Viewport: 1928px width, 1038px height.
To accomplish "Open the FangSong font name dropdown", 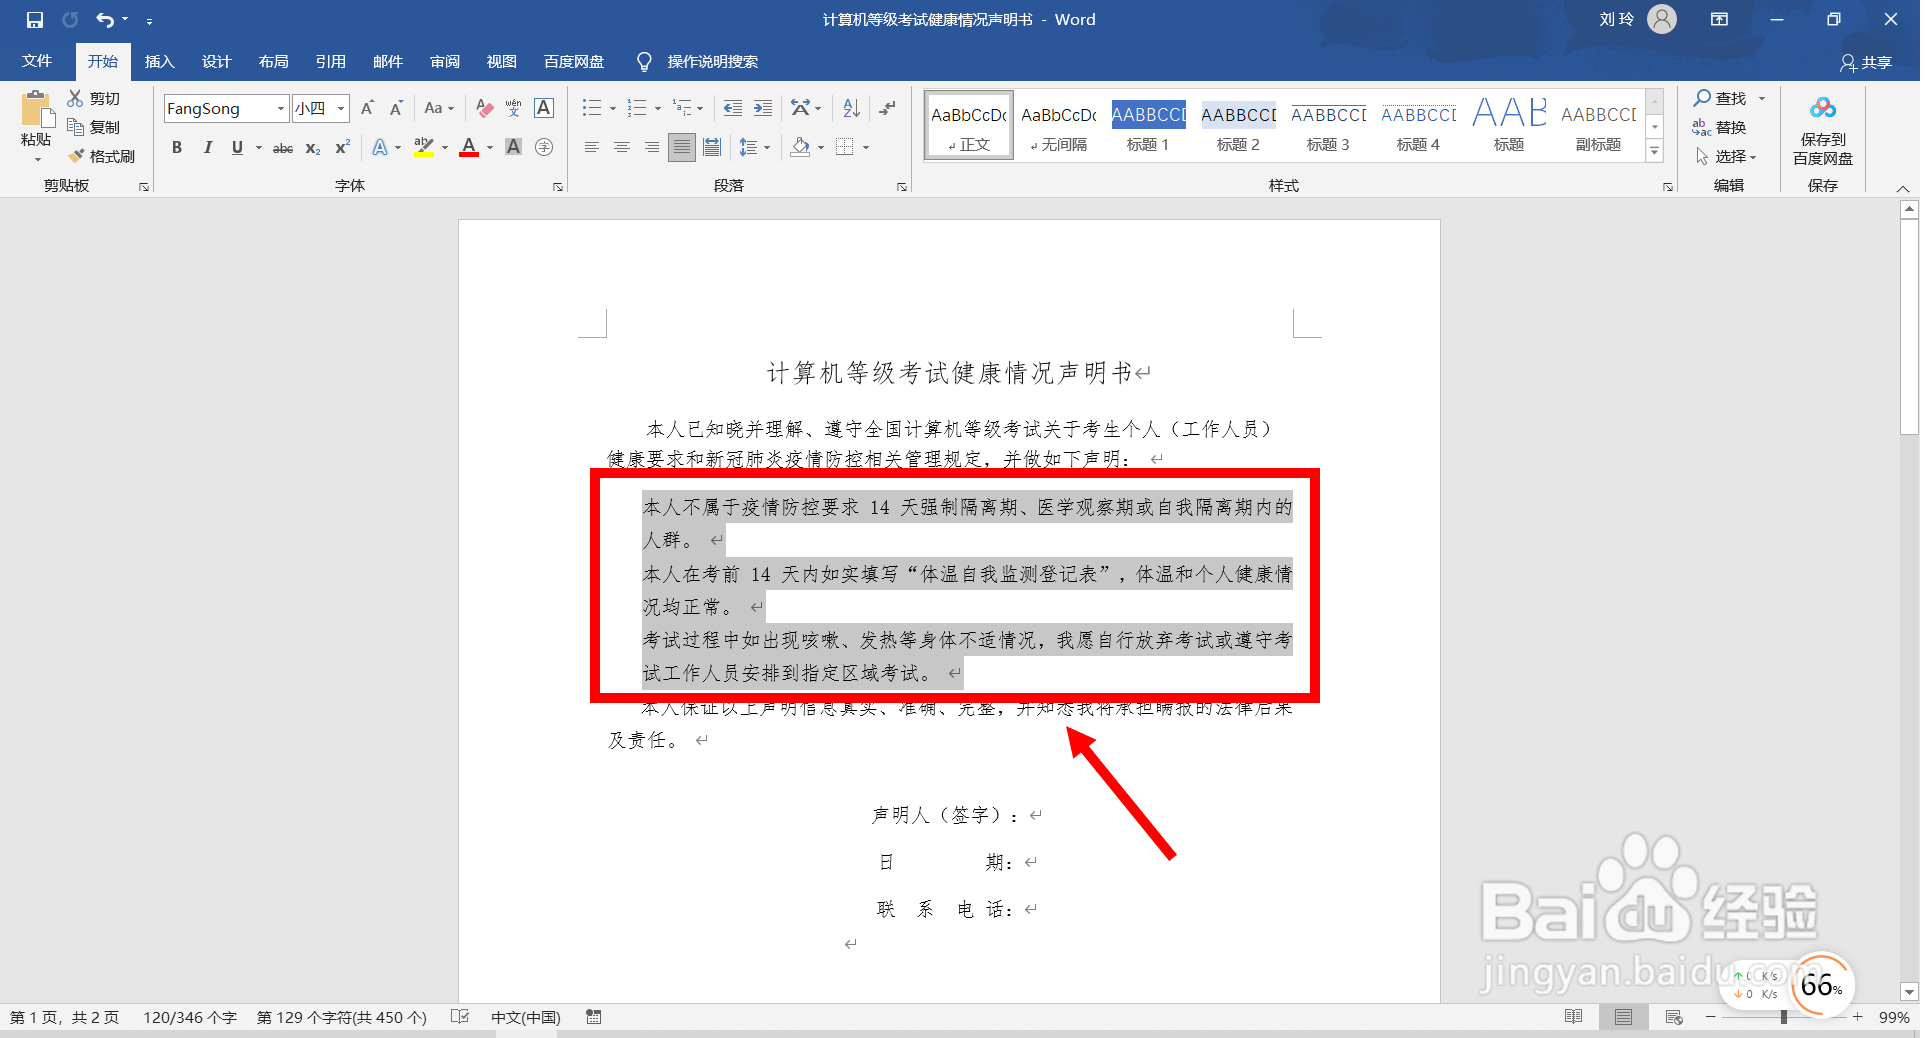I will [x=281, y=108].
